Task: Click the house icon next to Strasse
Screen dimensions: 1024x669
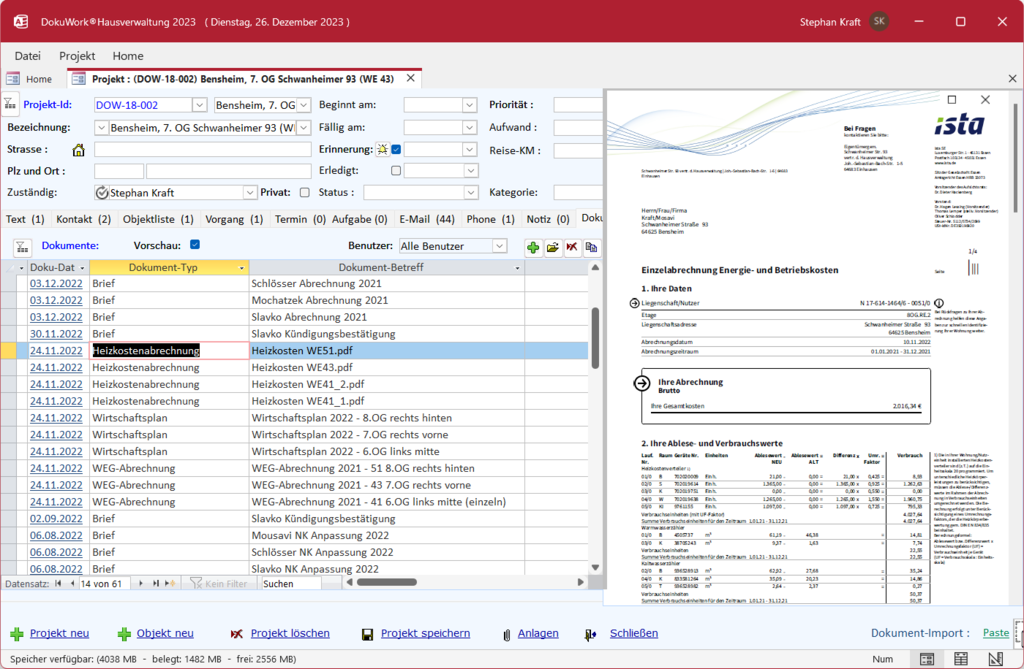Action: coord(78,150)
